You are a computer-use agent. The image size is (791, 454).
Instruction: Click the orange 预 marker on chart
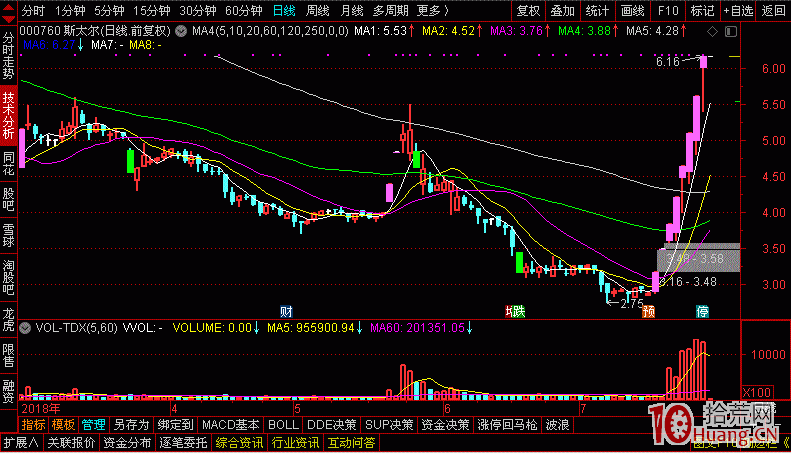pos(648,311)
